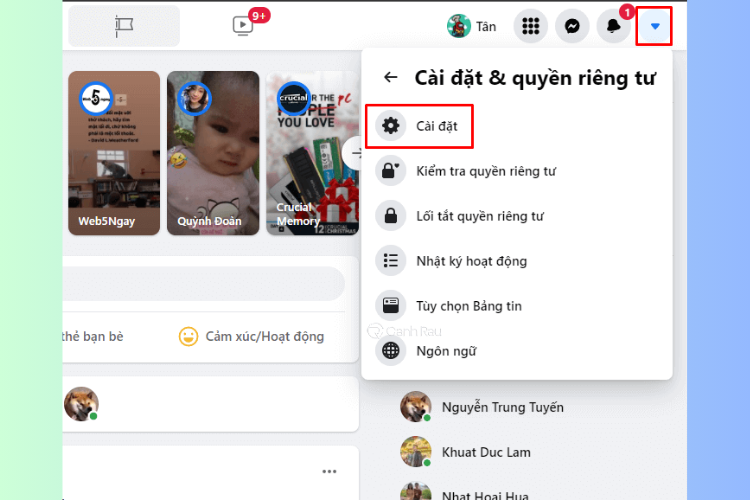The image size is (750, 500).
Task: Click the smiley icon of Cảm xúc/Hoạt động
Action: tap(188, 336)
